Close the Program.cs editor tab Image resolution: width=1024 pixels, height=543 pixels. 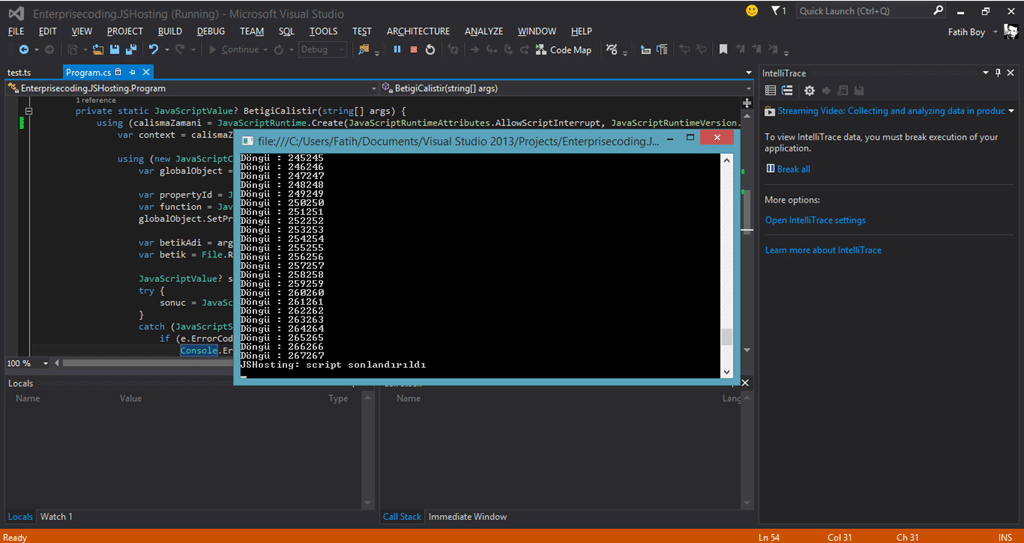point(146,73)
